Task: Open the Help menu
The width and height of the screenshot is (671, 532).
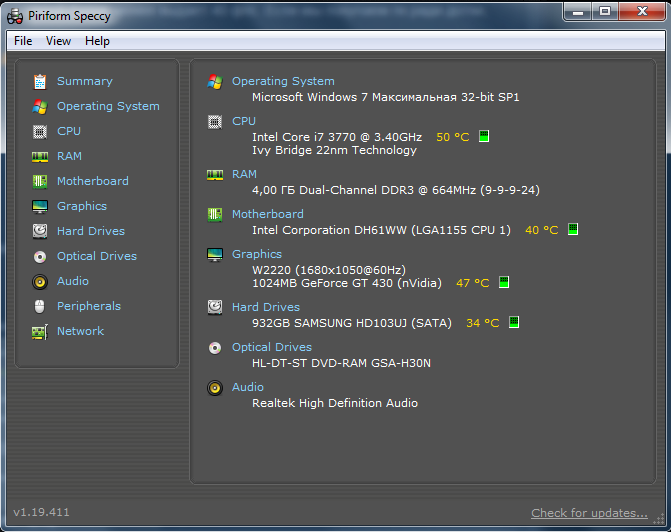Action: 97,41
